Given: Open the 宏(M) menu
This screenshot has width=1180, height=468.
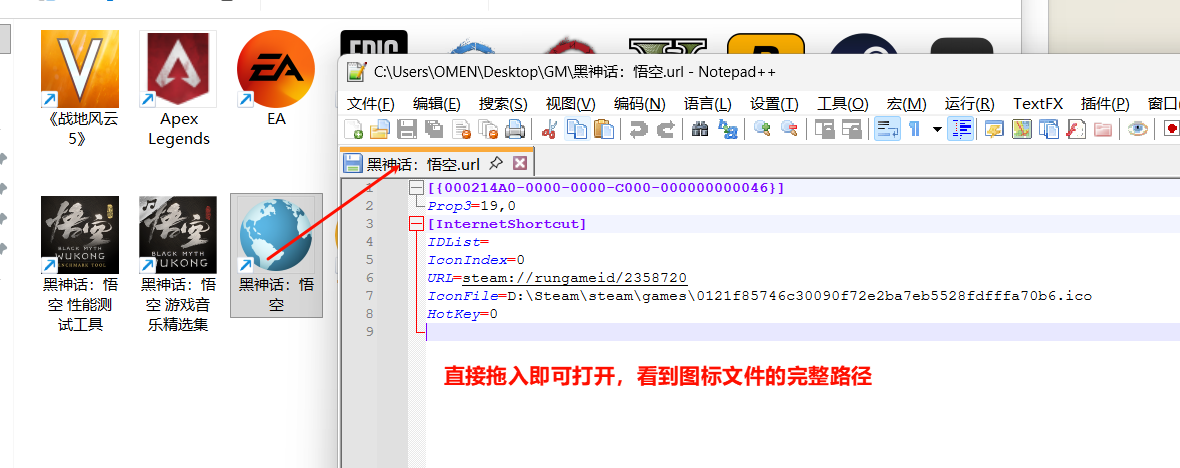Looking at the screenshot, I should point(906,104).
